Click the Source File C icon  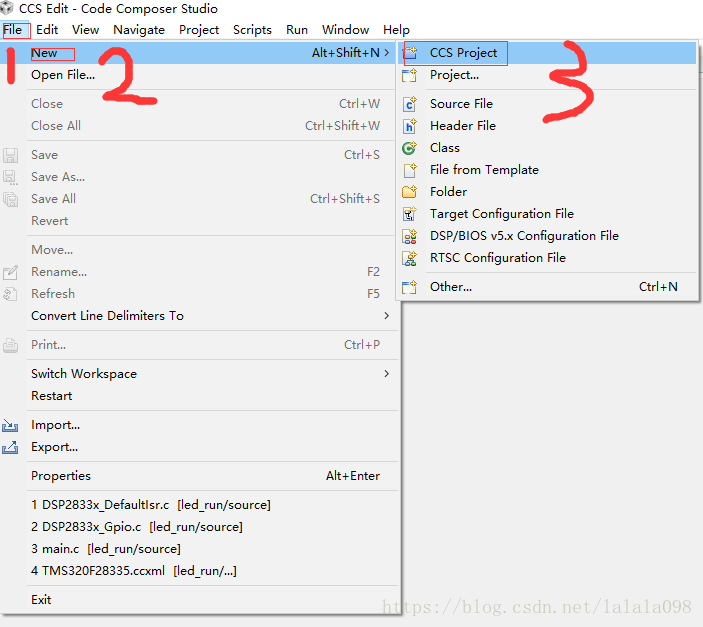coord(410,104)
